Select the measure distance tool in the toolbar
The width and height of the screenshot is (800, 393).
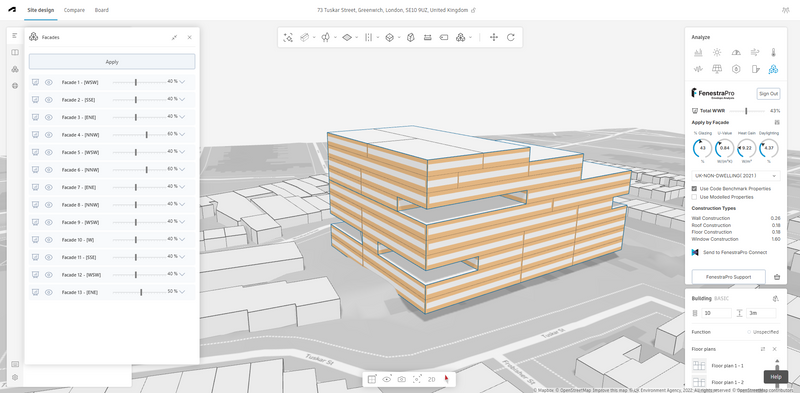click(428, 37)
